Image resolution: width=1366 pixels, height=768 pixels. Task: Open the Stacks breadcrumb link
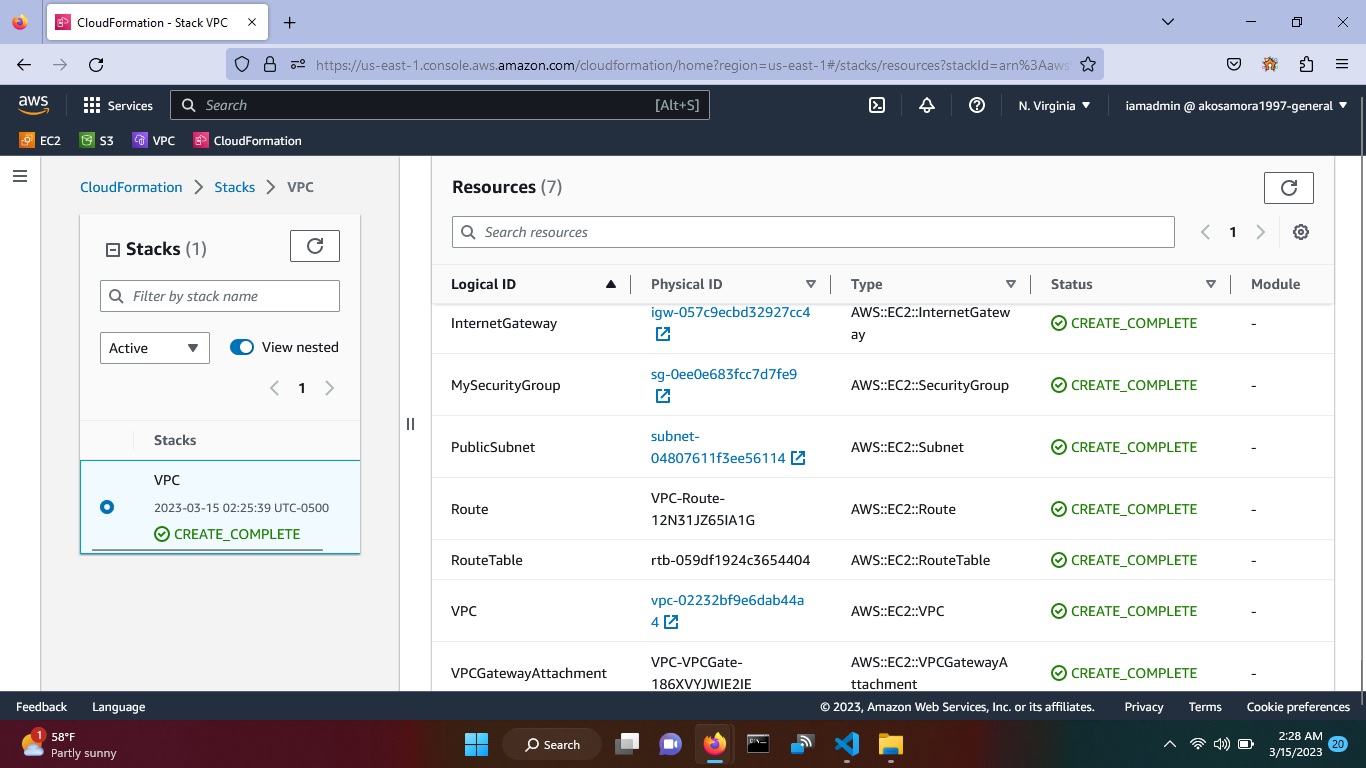[x=234, y=187]
